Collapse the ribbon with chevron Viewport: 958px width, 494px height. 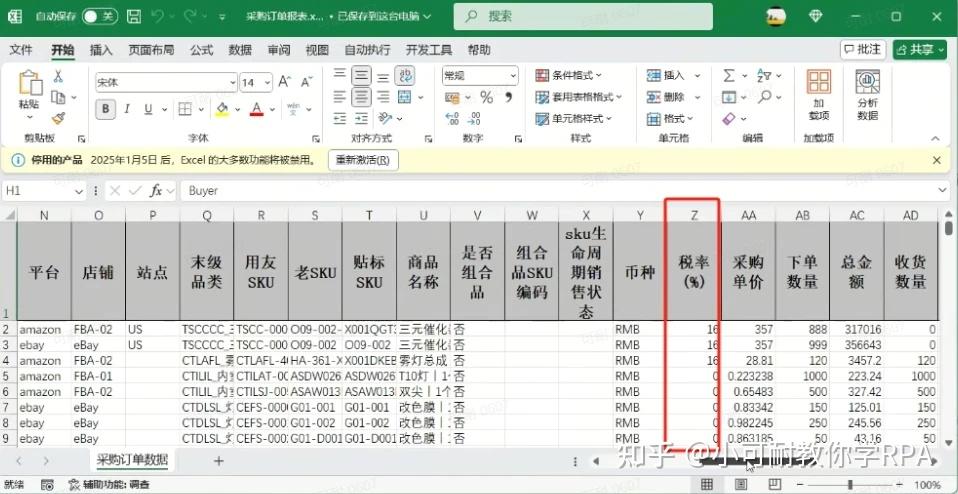934,138
